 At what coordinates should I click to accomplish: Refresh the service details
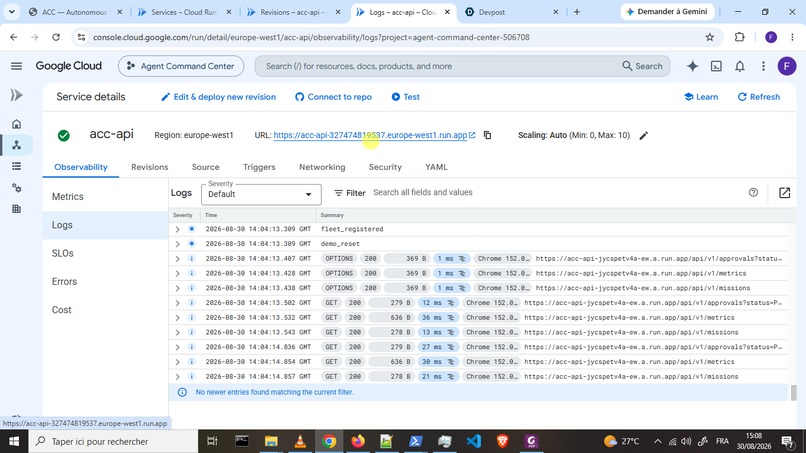tap(759, 97)
